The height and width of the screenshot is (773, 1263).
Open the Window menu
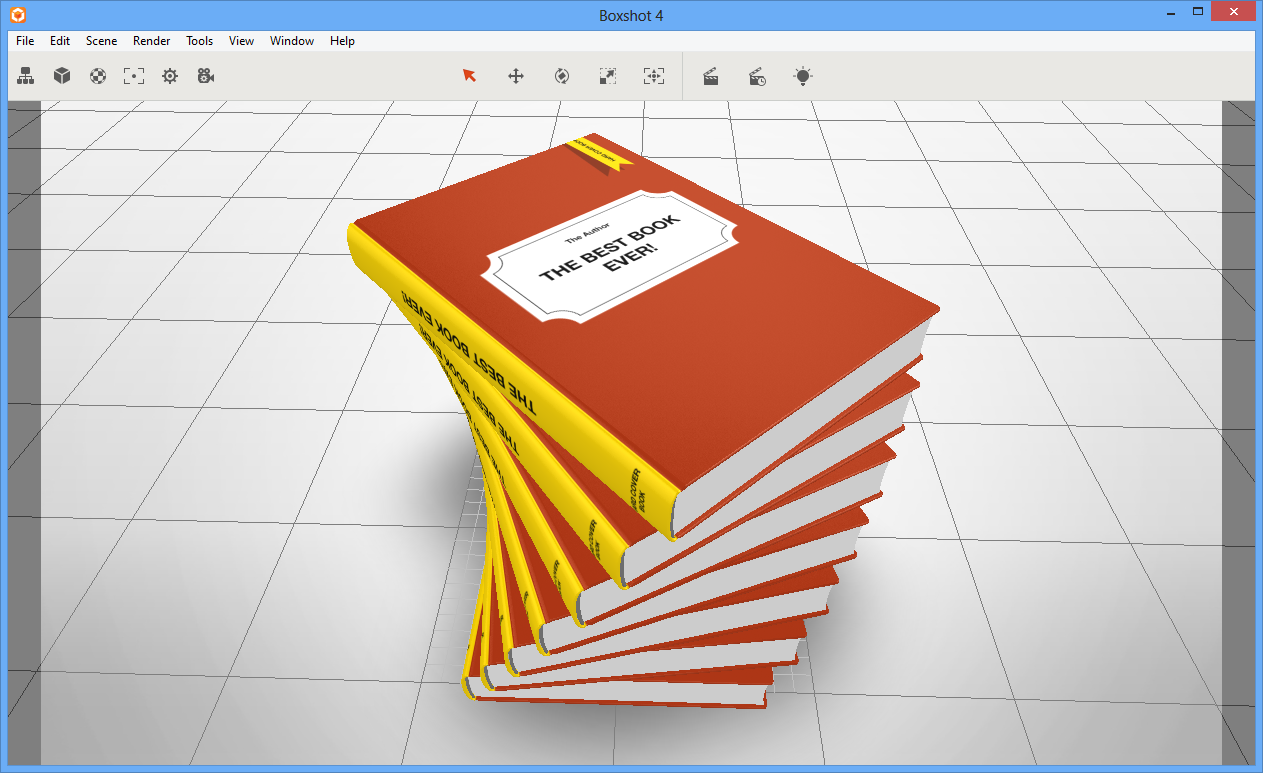tap(292, 41)
